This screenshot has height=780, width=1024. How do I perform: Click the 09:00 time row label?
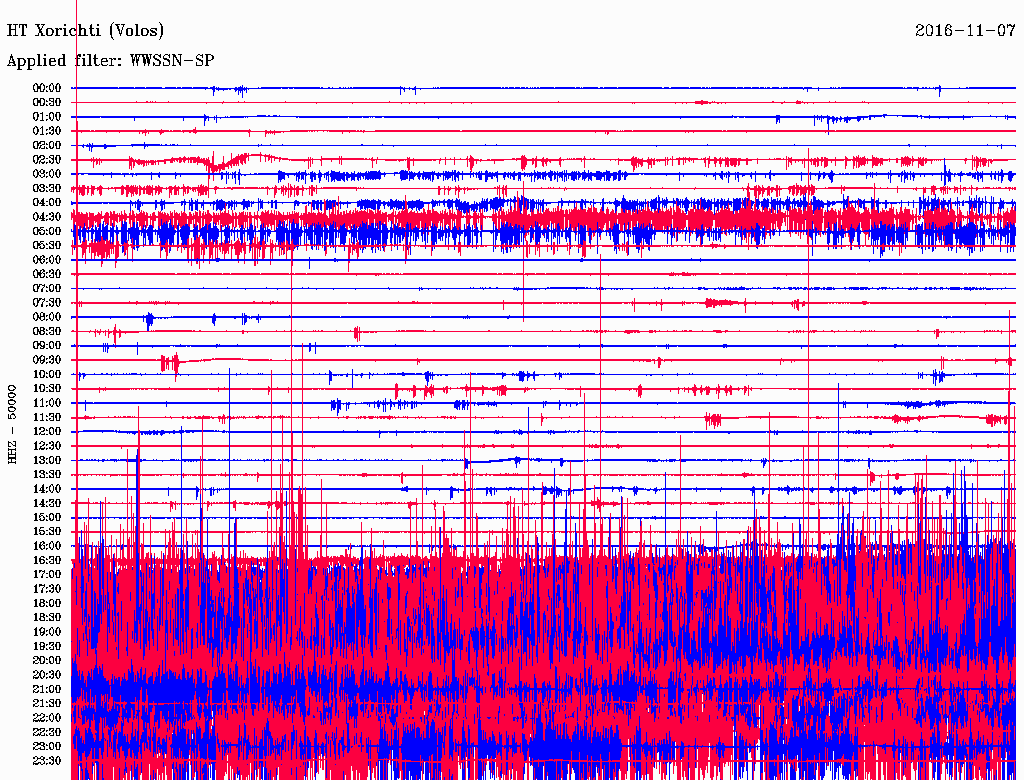tap(47, 346)
